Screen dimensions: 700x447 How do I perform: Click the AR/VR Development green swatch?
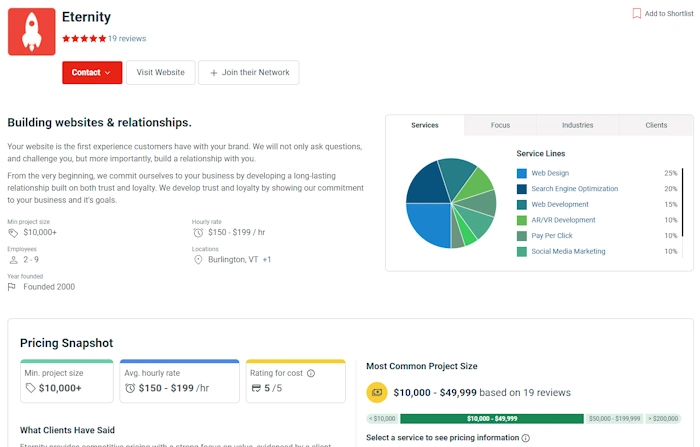click(521, 220)
